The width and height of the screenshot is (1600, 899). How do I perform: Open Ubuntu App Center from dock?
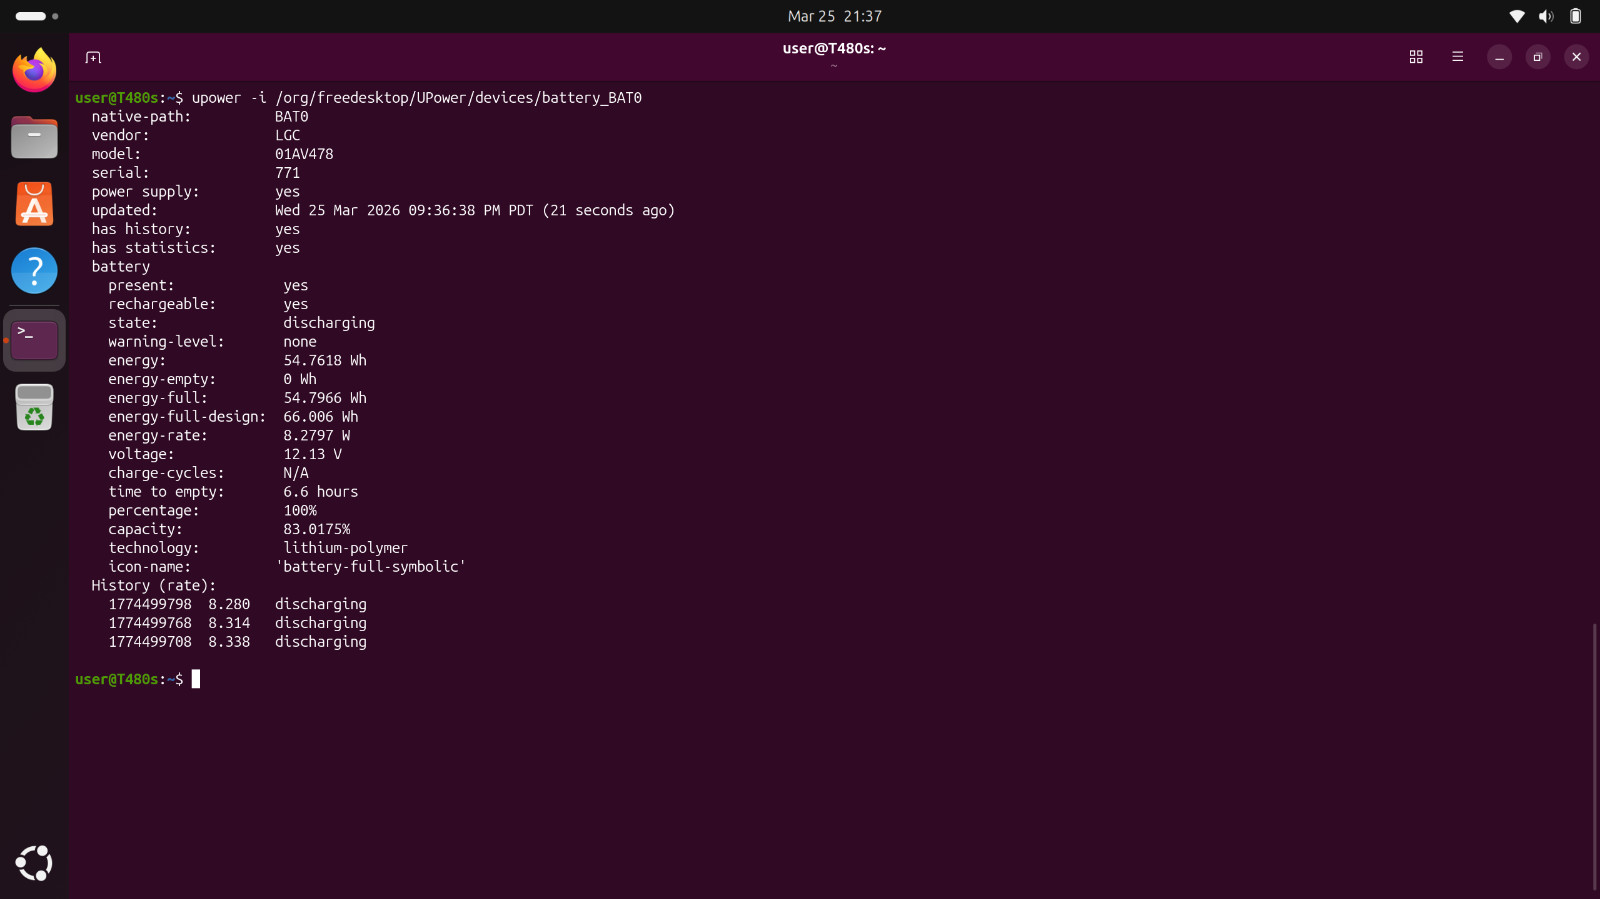click(34, 204)
